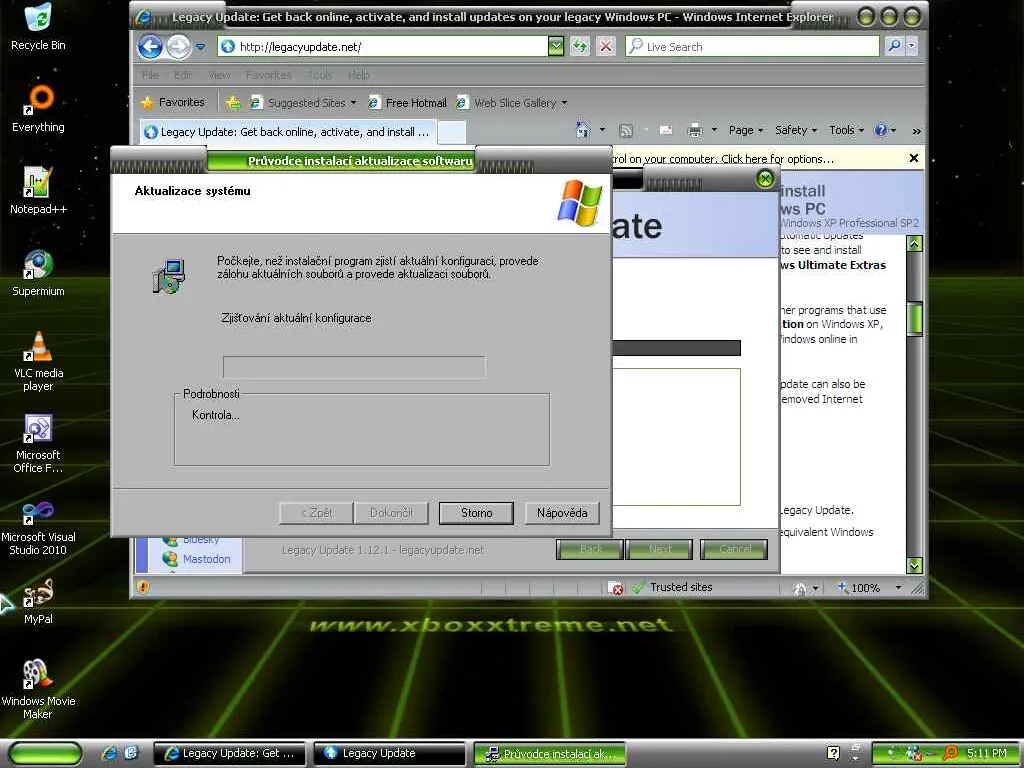Screen dimensions: 1024x768
Task: Switch to Průvodce instalací taskbar item
Action: point(549,754)
